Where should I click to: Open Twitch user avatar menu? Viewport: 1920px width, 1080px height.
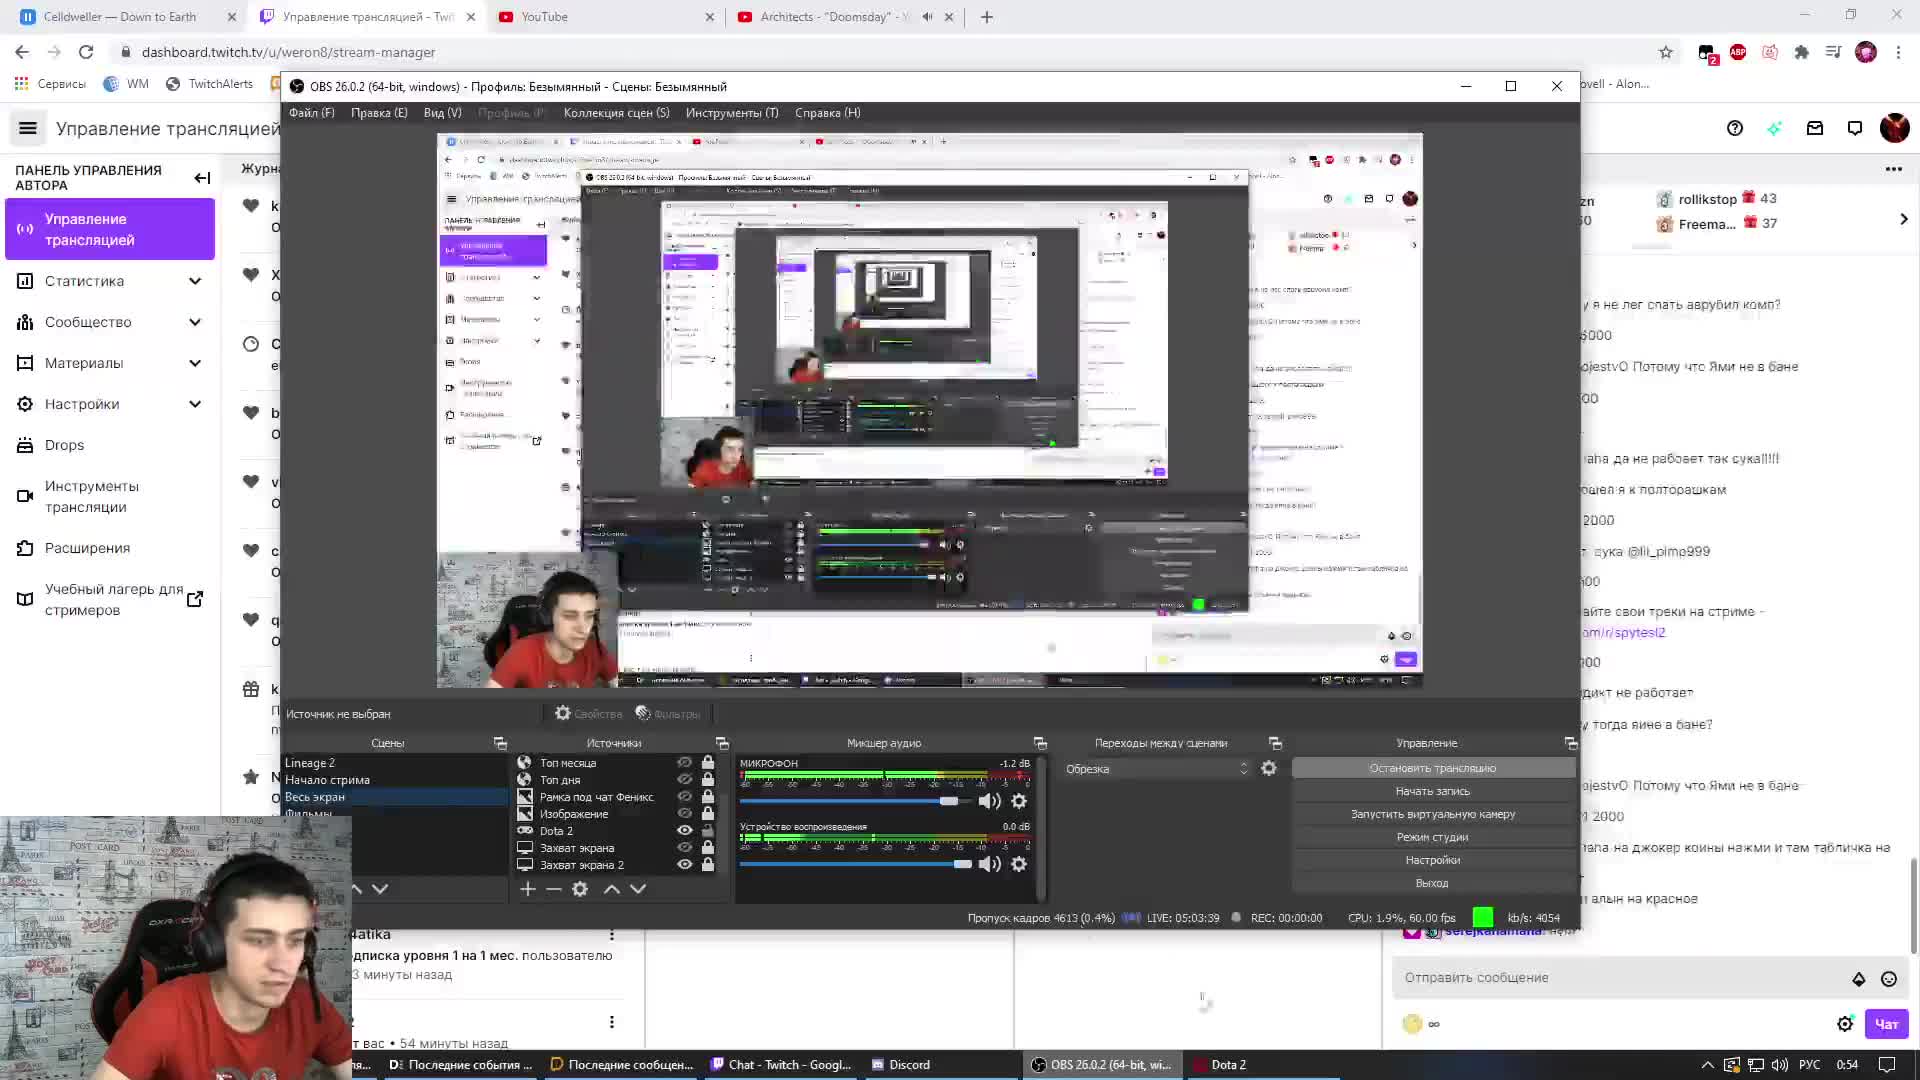click(x=1895, y=128)
